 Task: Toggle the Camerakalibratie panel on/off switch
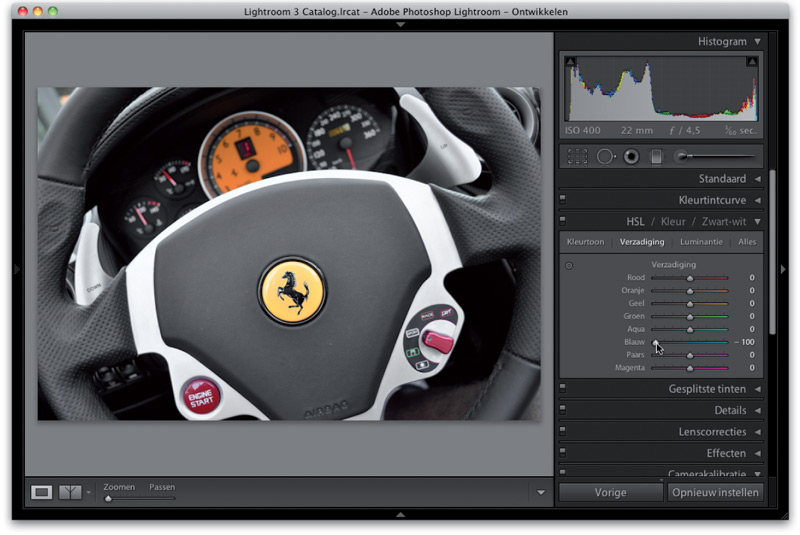pyautogui.click(x=563, y=472)
